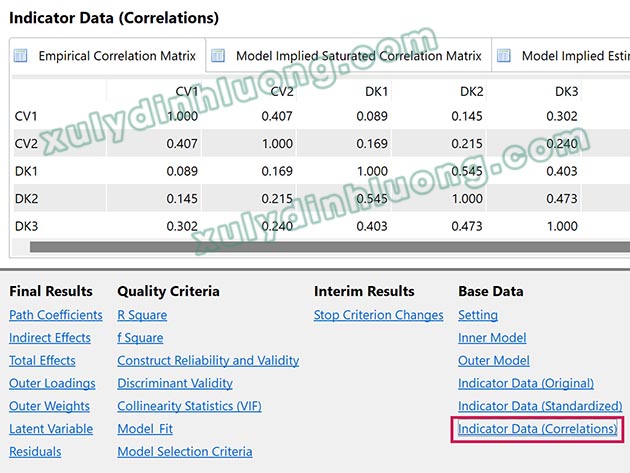
Task: Select the DK2 row label
Action: point(27,199)
